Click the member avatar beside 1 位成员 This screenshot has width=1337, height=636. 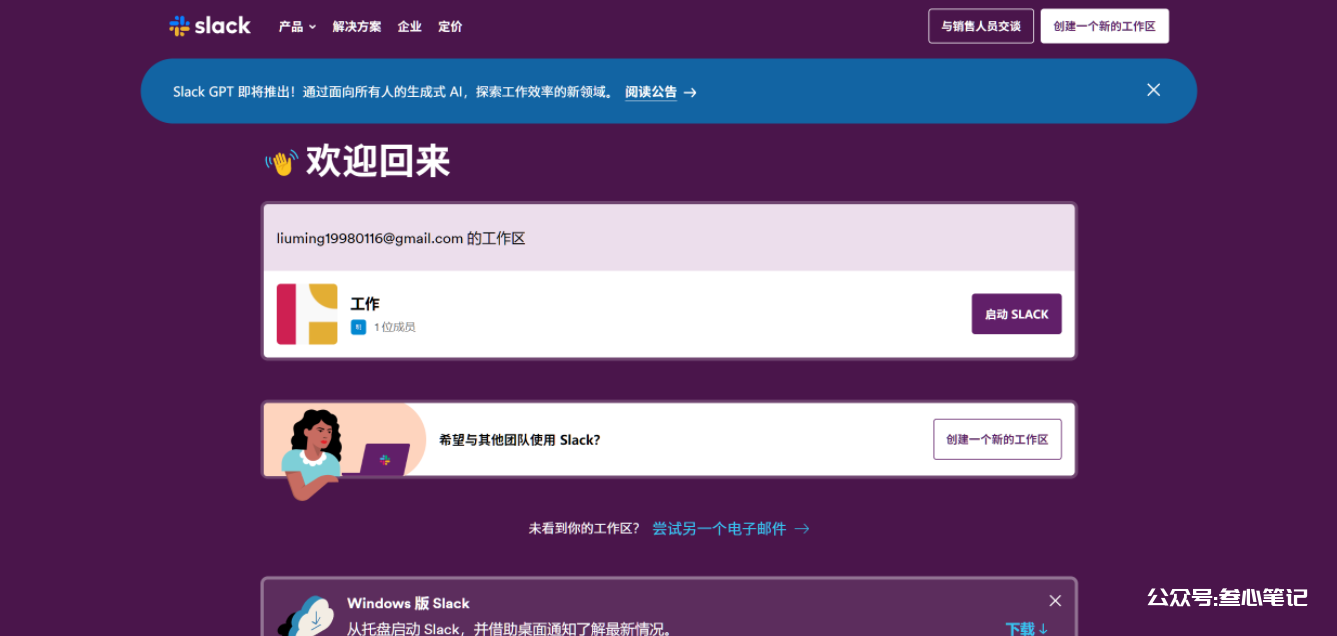(358, 327)
